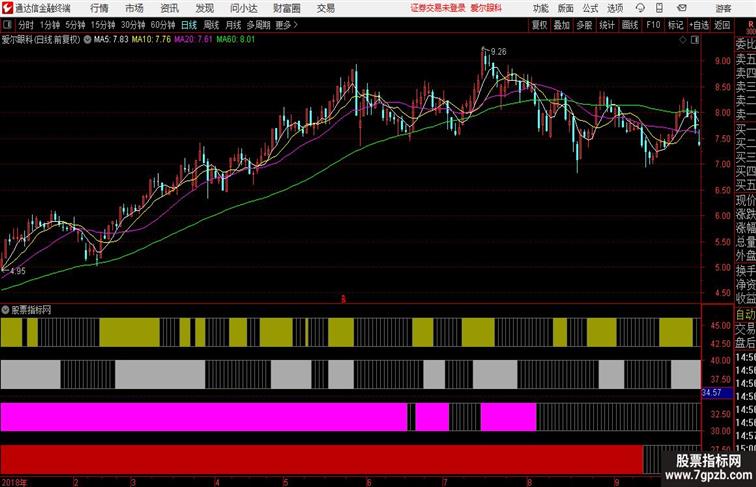The height and width of the screenshot is (487, 756).
Task: Click the 复权 button
Action: (540, 25)
